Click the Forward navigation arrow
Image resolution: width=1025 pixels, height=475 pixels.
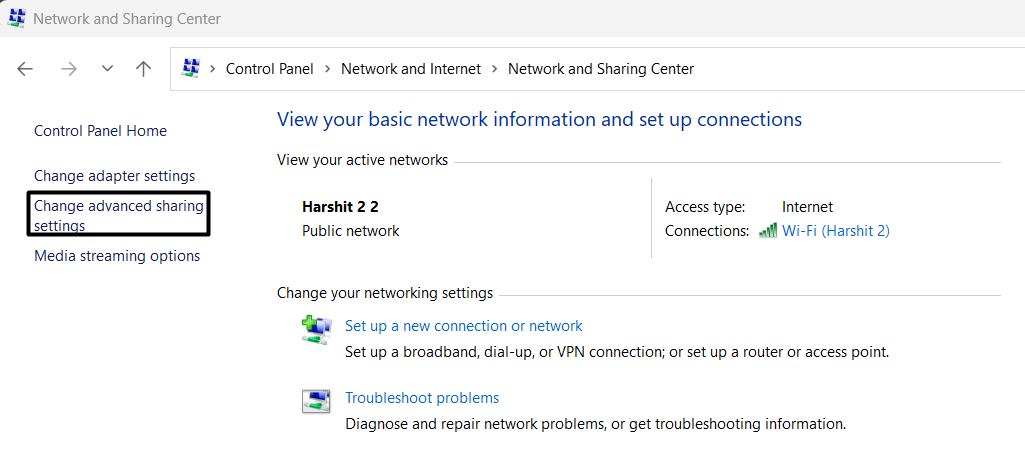[x=68, y=69]
